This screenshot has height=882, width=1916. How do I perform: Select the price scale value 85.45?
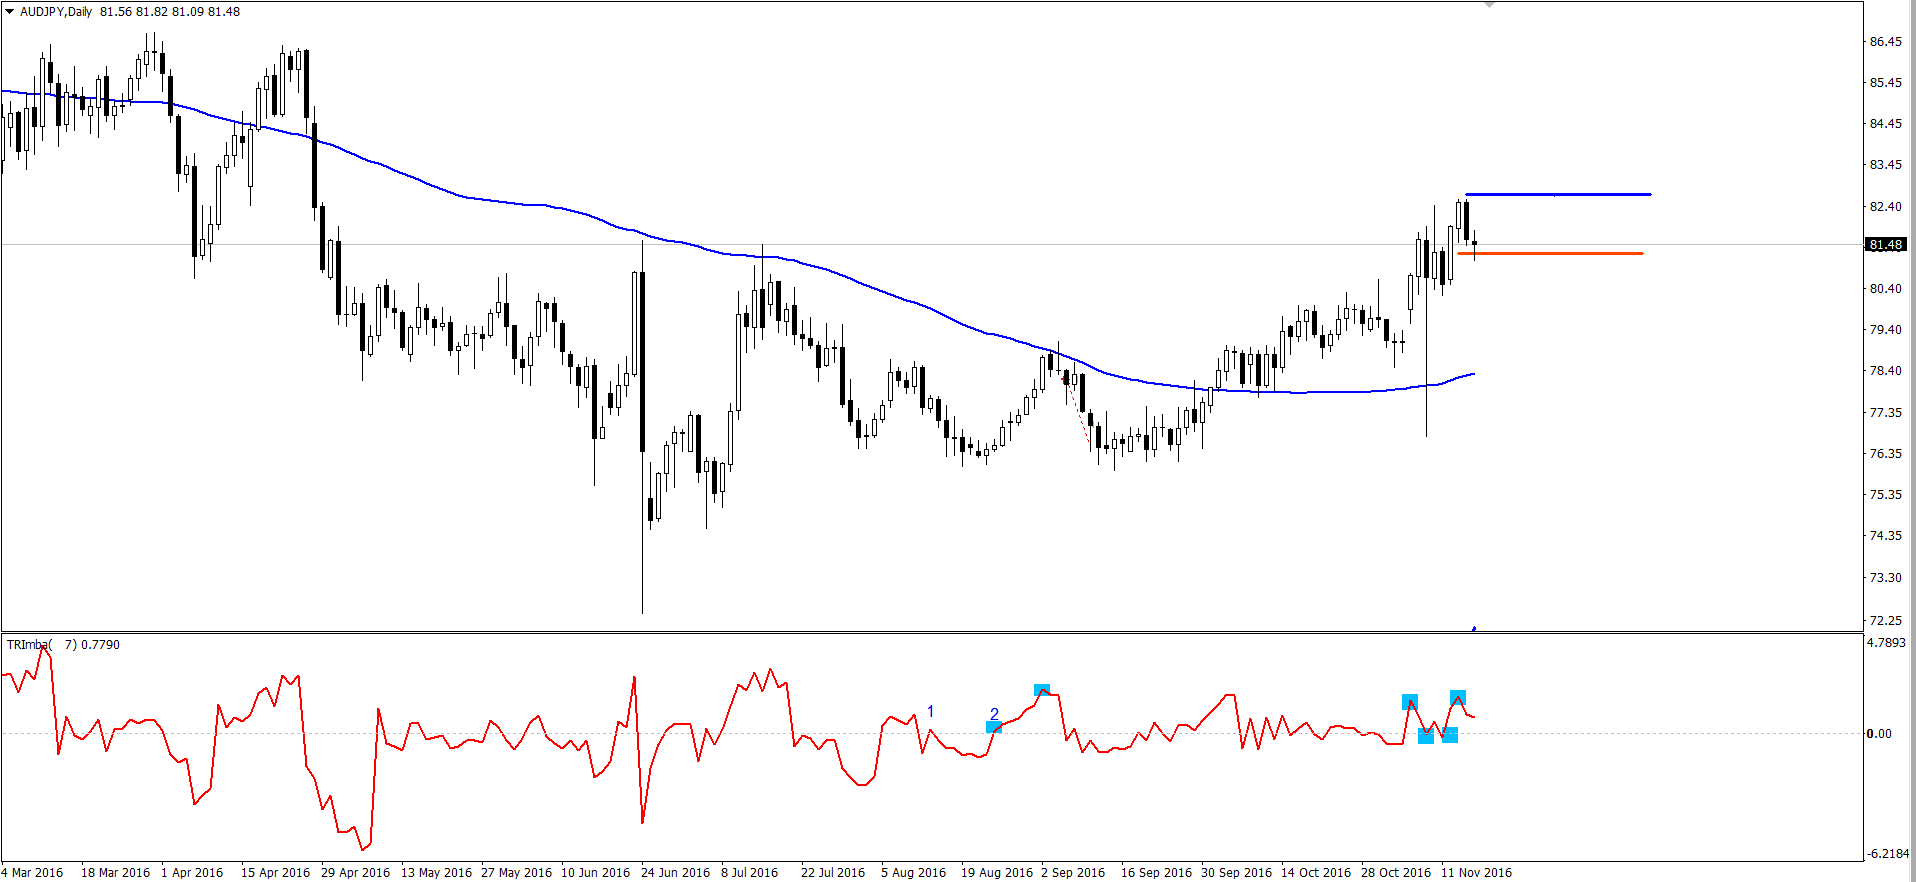coord(1886,83)
